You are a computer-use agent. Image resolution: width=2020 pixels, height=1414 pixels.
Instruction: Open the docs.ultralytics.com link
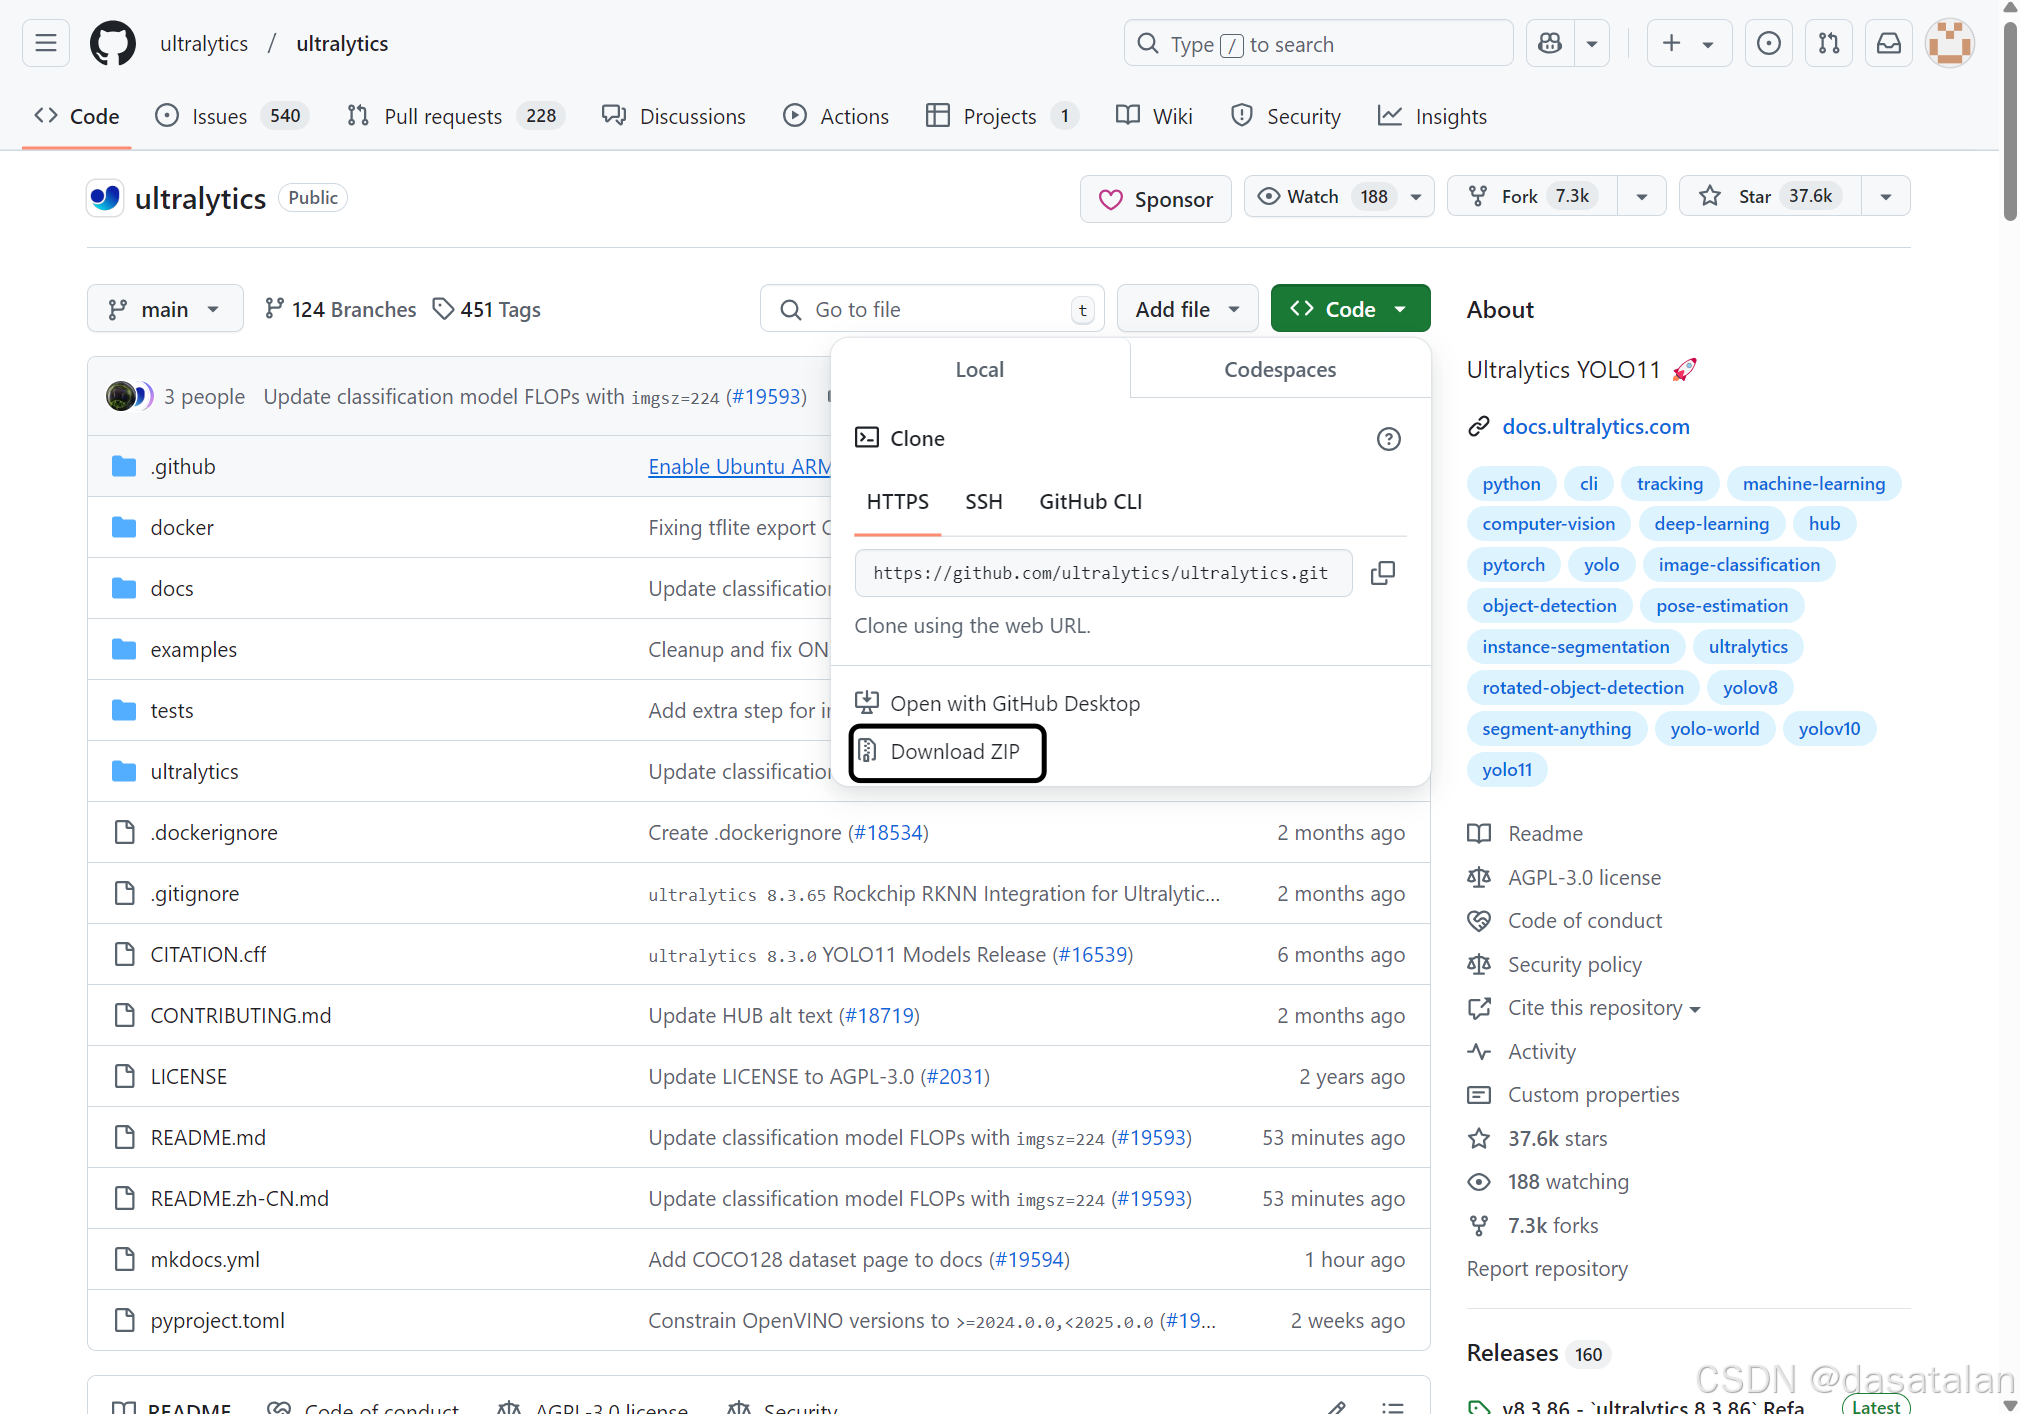1595,426
